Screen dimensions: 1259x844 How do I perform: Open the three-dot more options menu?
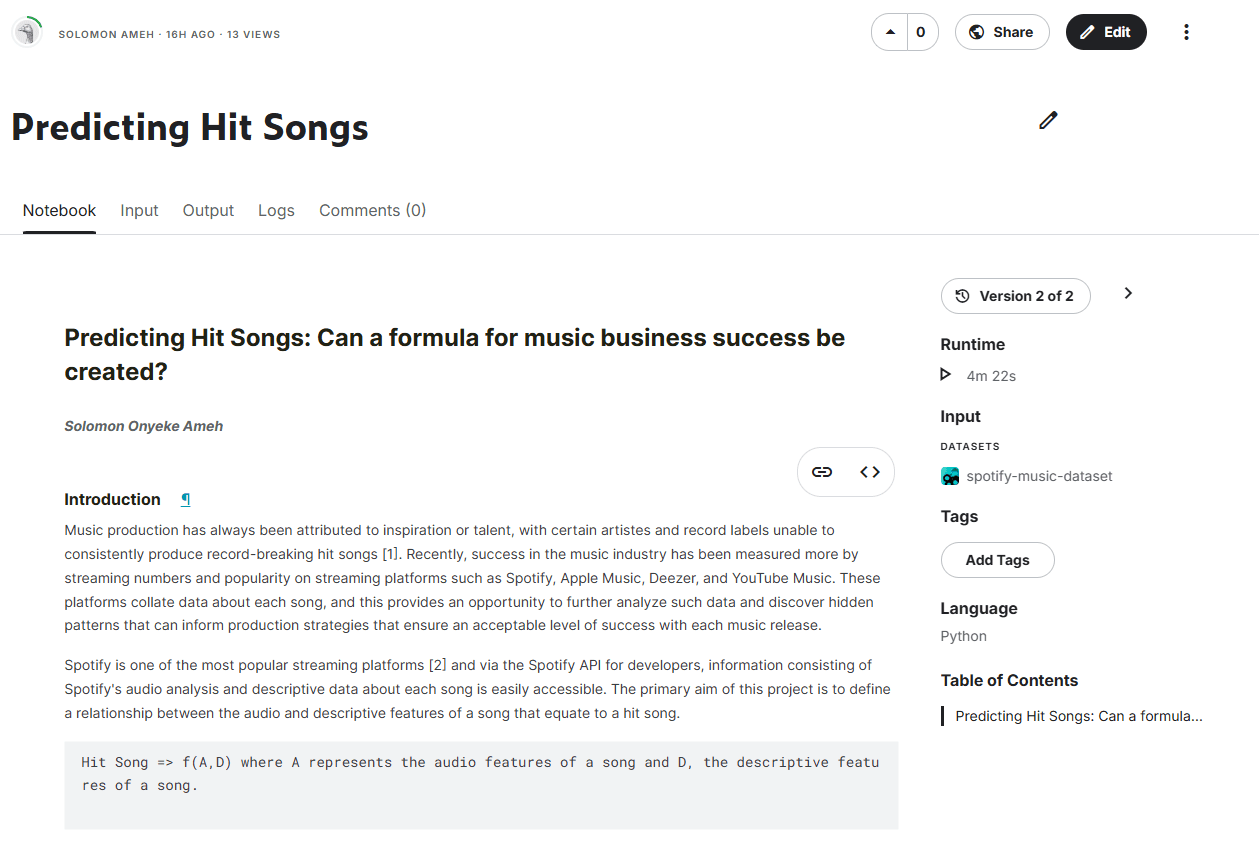point(1186,32)
